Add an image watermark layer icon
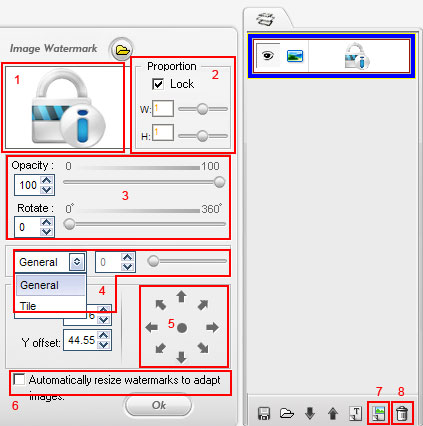The height and width of the screenshot is (426, 423). click(379, 414)
